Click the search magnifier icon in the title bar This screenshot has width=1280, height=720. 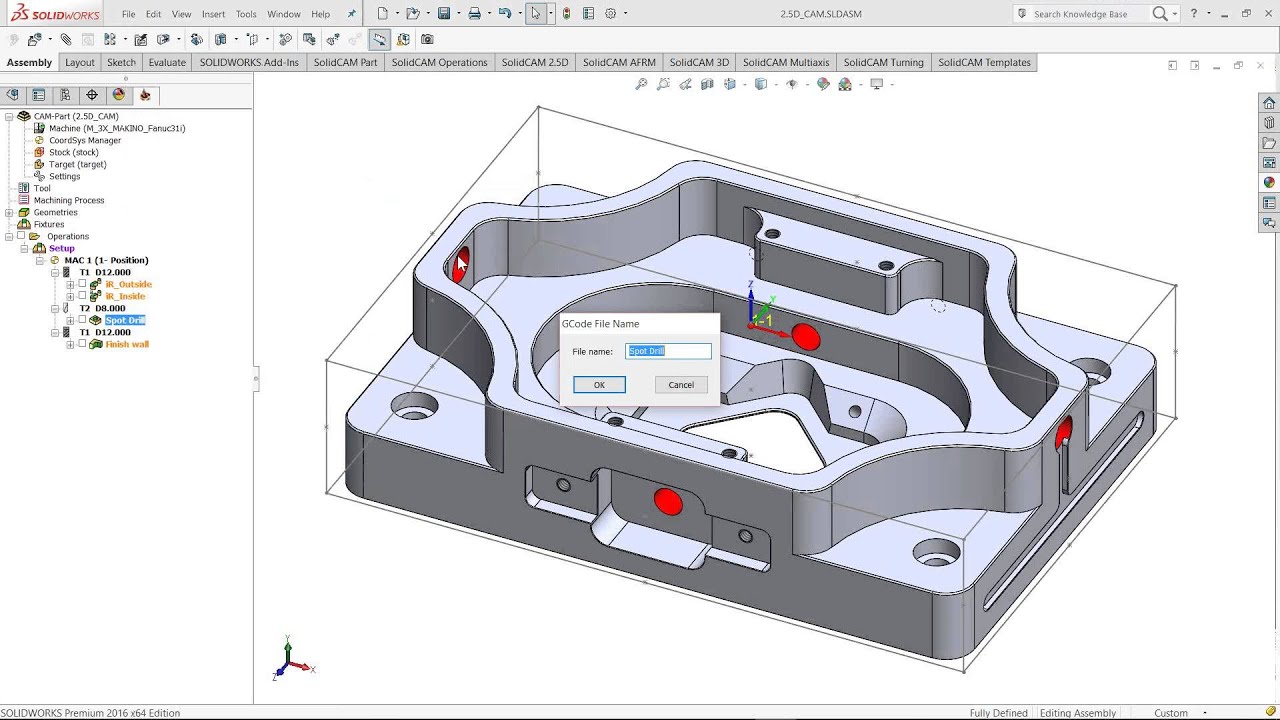point(1160,14)
